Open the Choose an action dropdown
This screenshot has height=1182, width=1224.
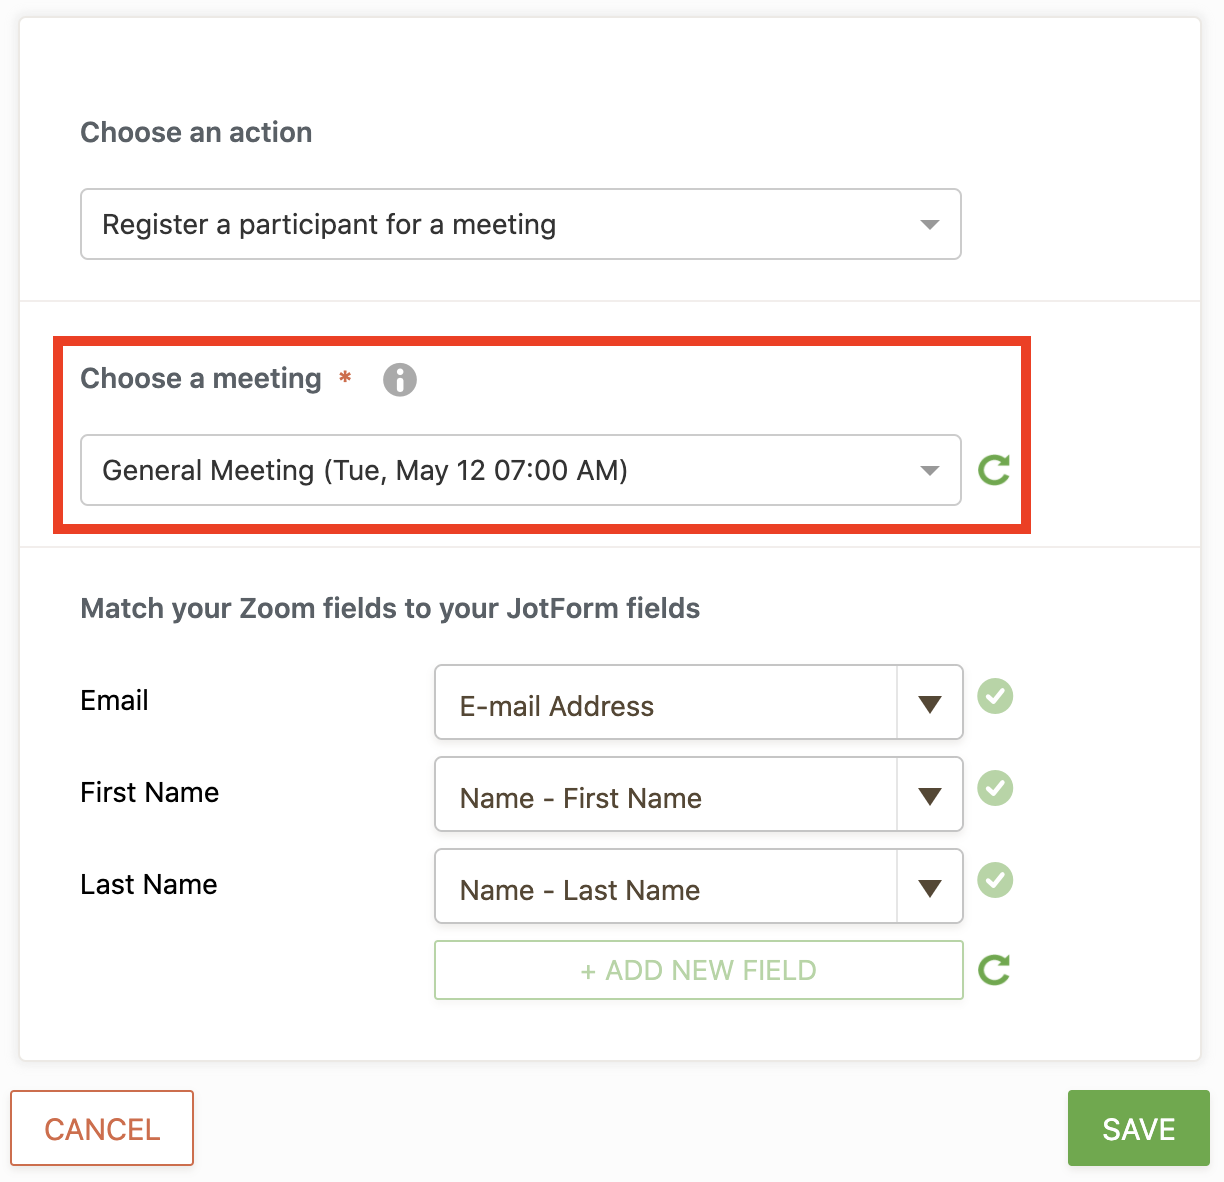pyautogui.click(x=520, y=224)
